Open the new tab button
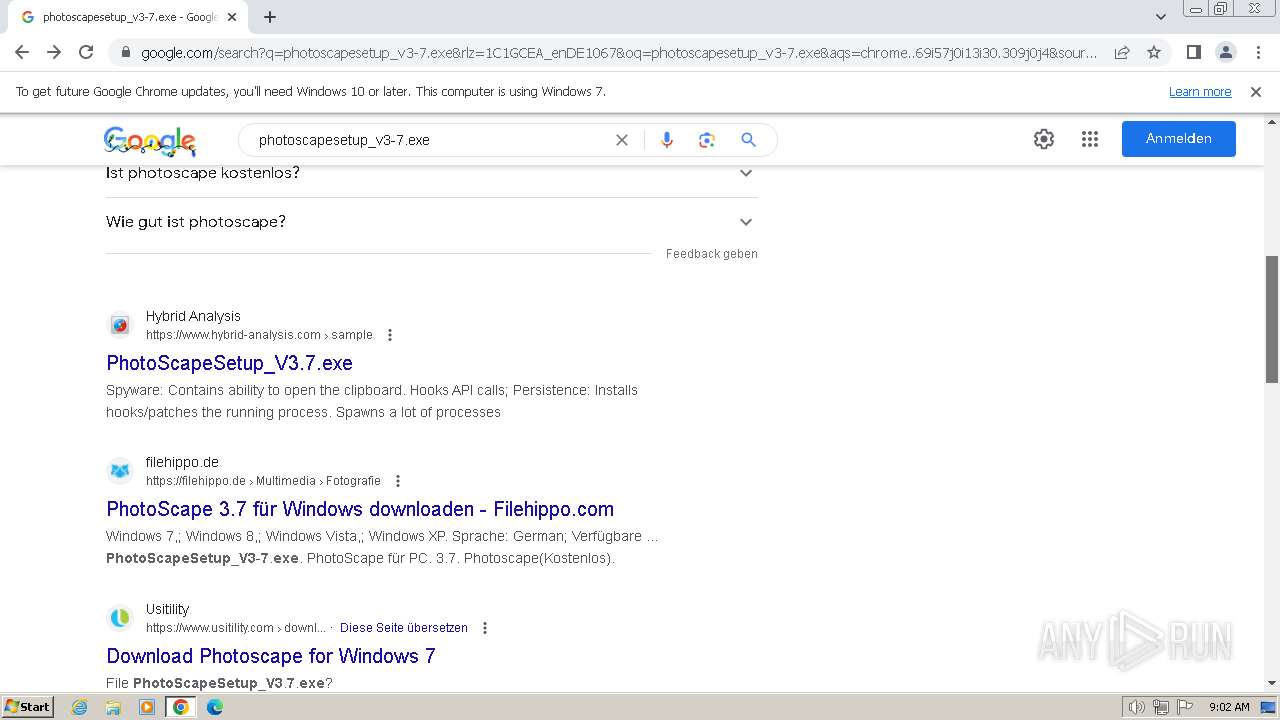1280x720 pixels. pyautogui.click(x=270, y=17)
